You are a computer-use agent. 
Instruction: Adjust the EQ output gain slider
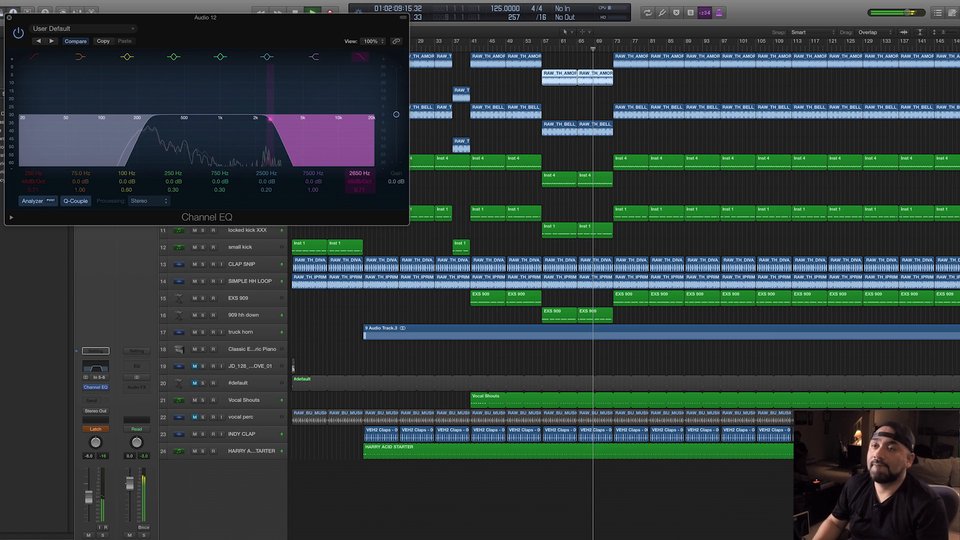coord(396,114)
